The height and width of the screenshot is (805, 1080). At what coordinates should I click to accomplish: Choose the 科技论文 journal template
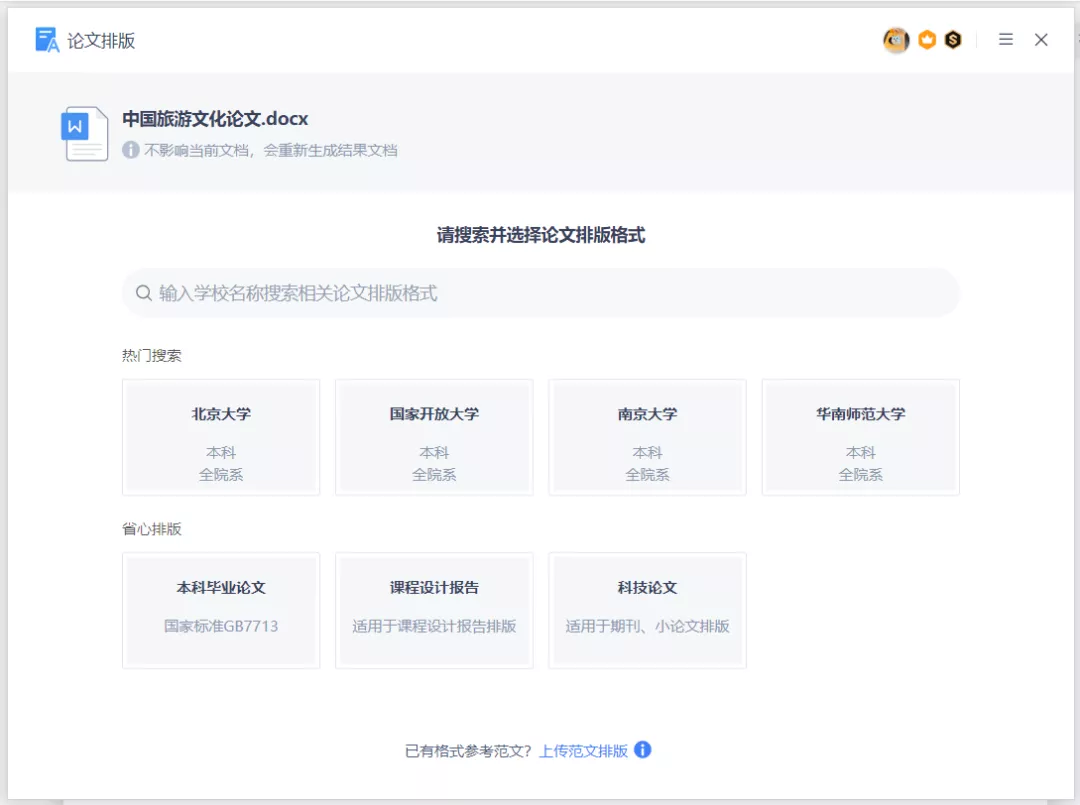(647, 610)
